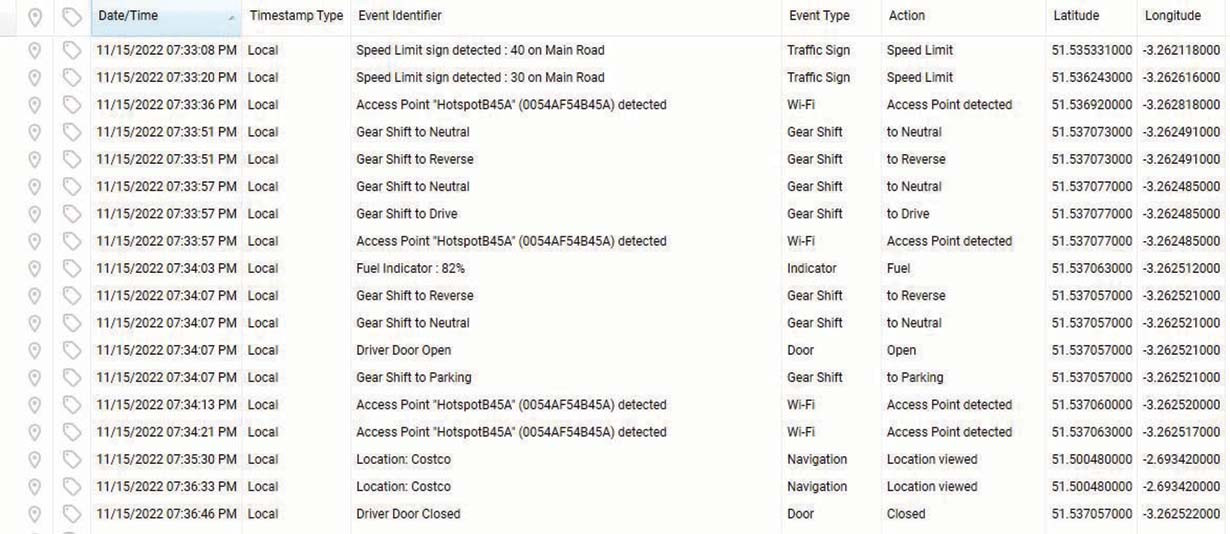Sort by Event Identifier column header
Image resolution: width=1230 pixels, height=534 pixels.
pos(400,16)
